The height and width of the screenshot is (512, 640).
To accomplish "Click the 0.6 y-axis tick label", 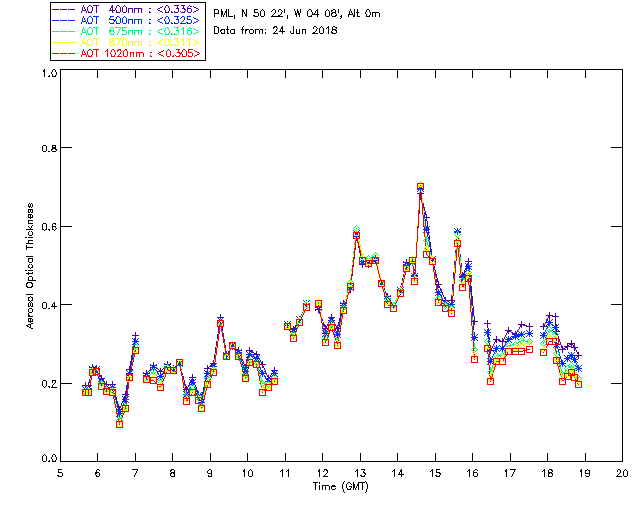I will click(x=49, y=227).
